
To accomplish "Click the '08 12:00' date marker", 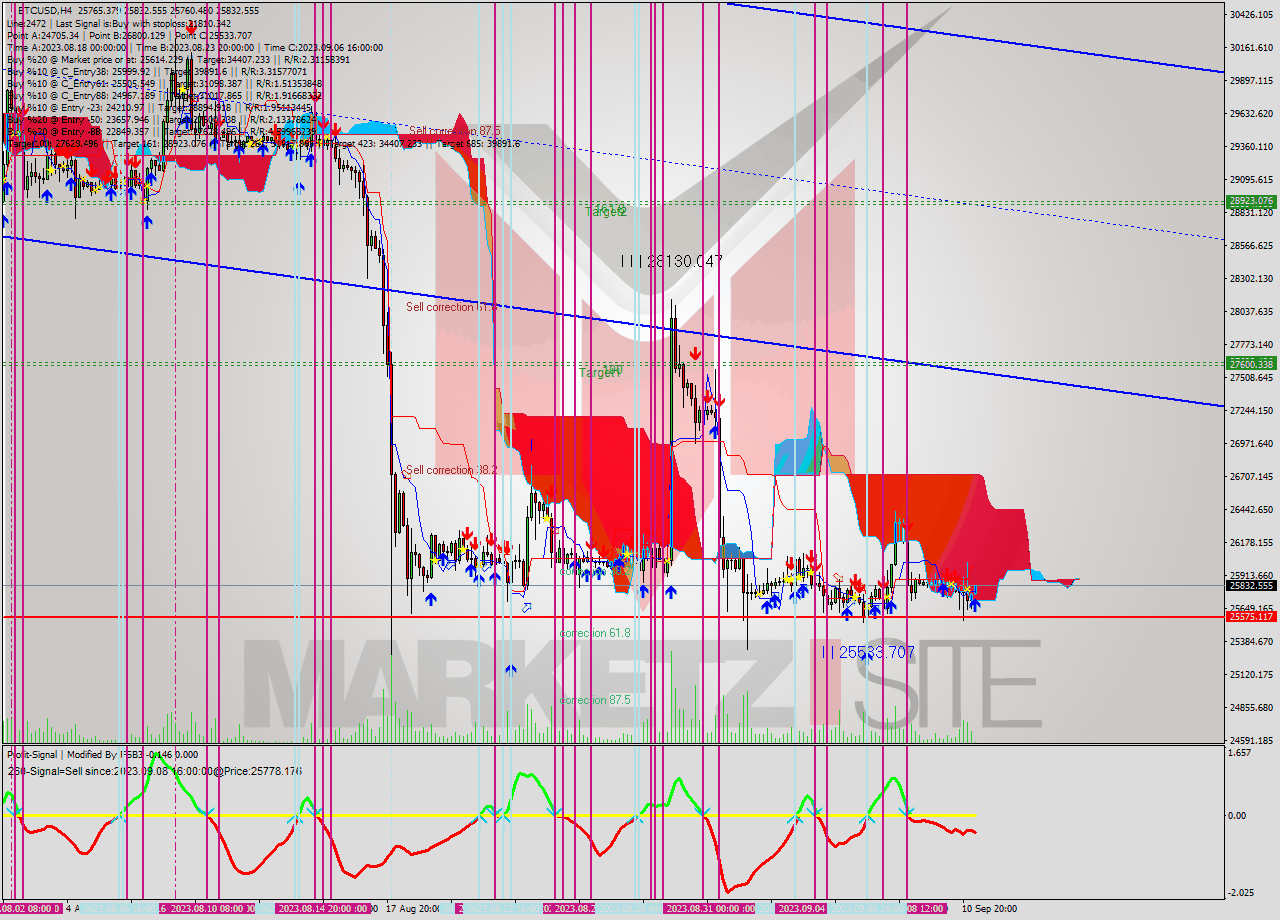I will tap(927, 909).
